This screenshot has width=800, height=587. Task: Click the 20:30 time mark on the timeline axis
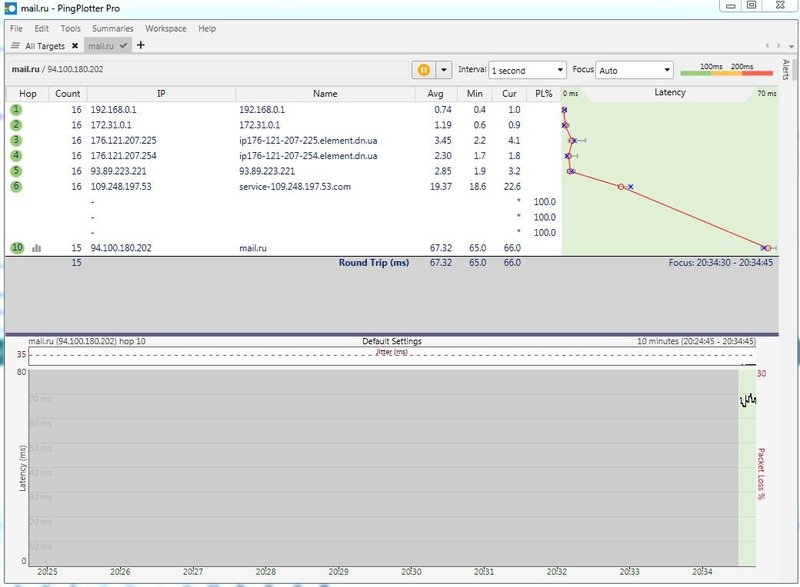(411, 572)
